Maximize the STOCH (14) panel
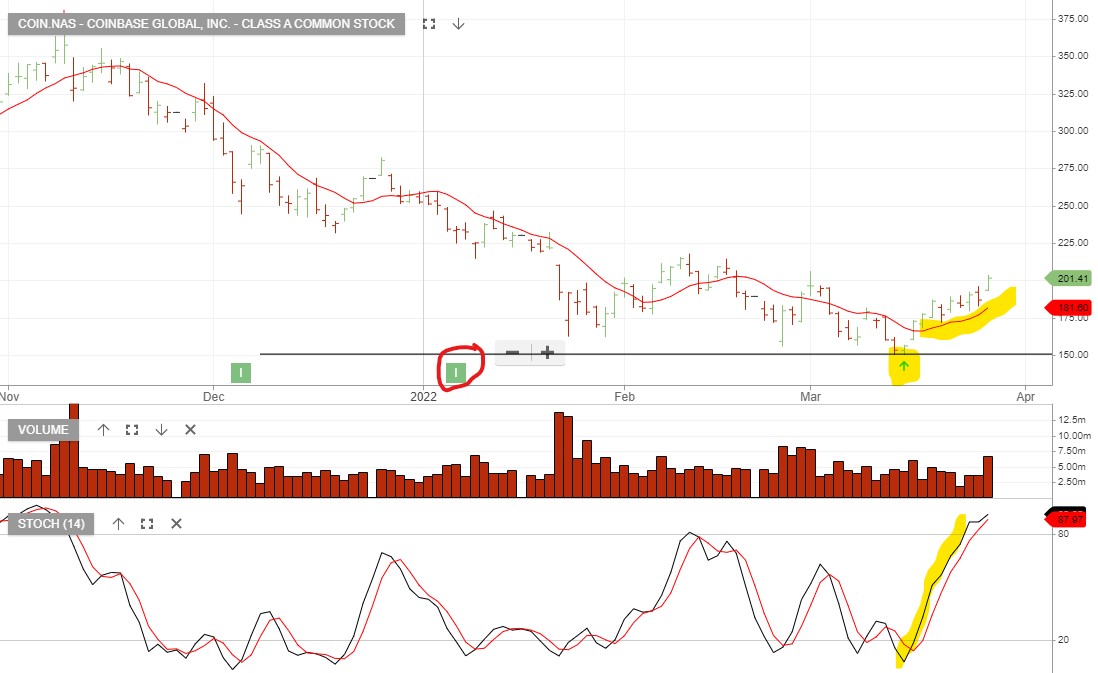This screenshot has width=1098, height=673. (147, 523)
